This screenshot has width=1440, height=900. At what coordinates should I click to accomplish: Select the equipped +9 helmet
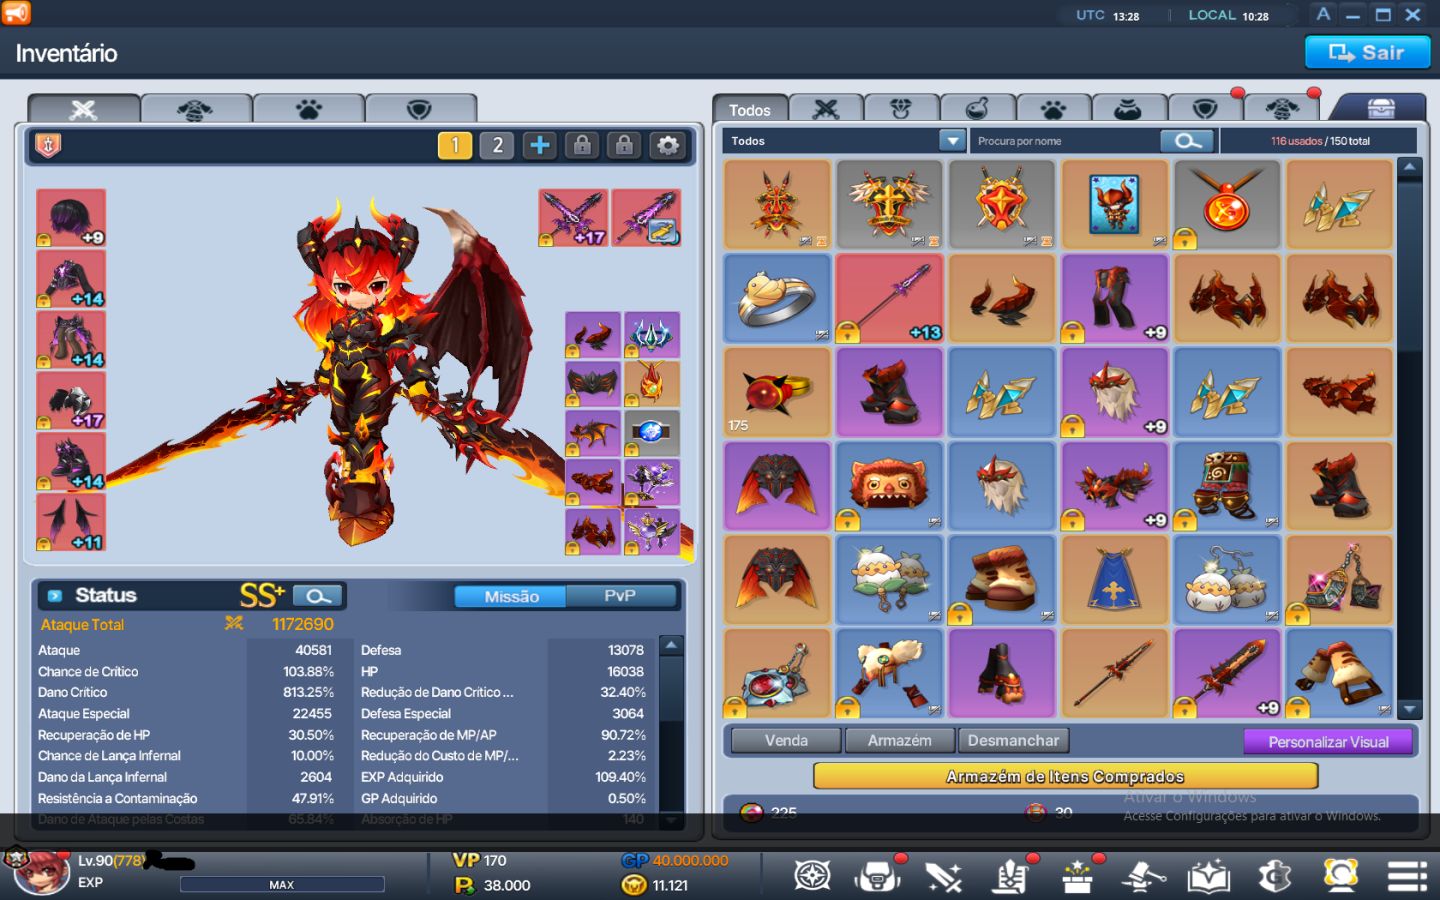click(x=71, y=218)
